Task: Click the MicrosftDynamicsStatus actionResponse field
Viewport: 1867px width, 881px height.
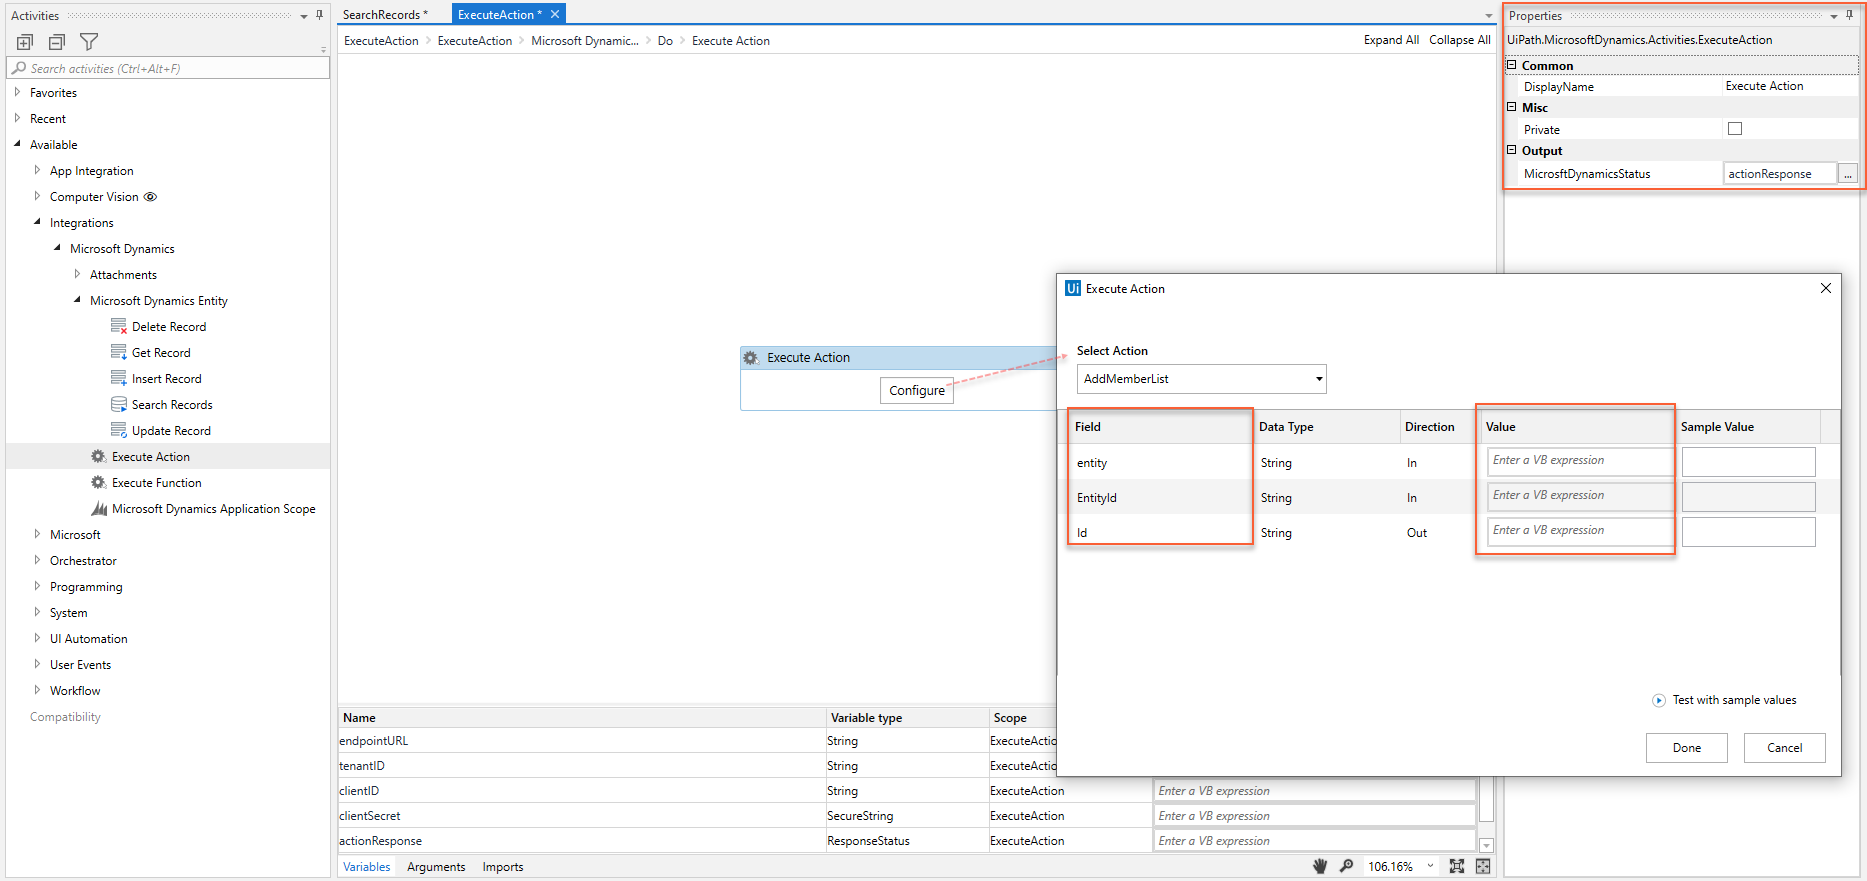Action: (1780, 174)
